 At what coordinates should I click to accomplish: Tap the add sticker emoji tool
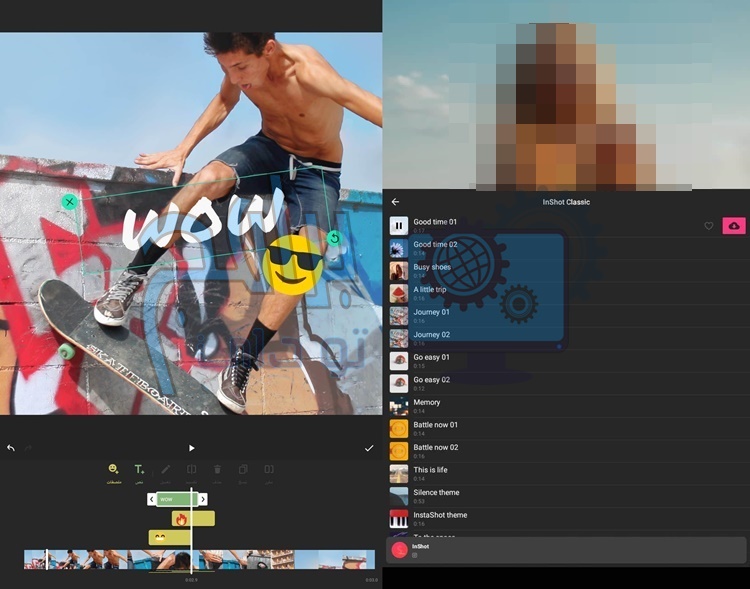coord(113,469)
